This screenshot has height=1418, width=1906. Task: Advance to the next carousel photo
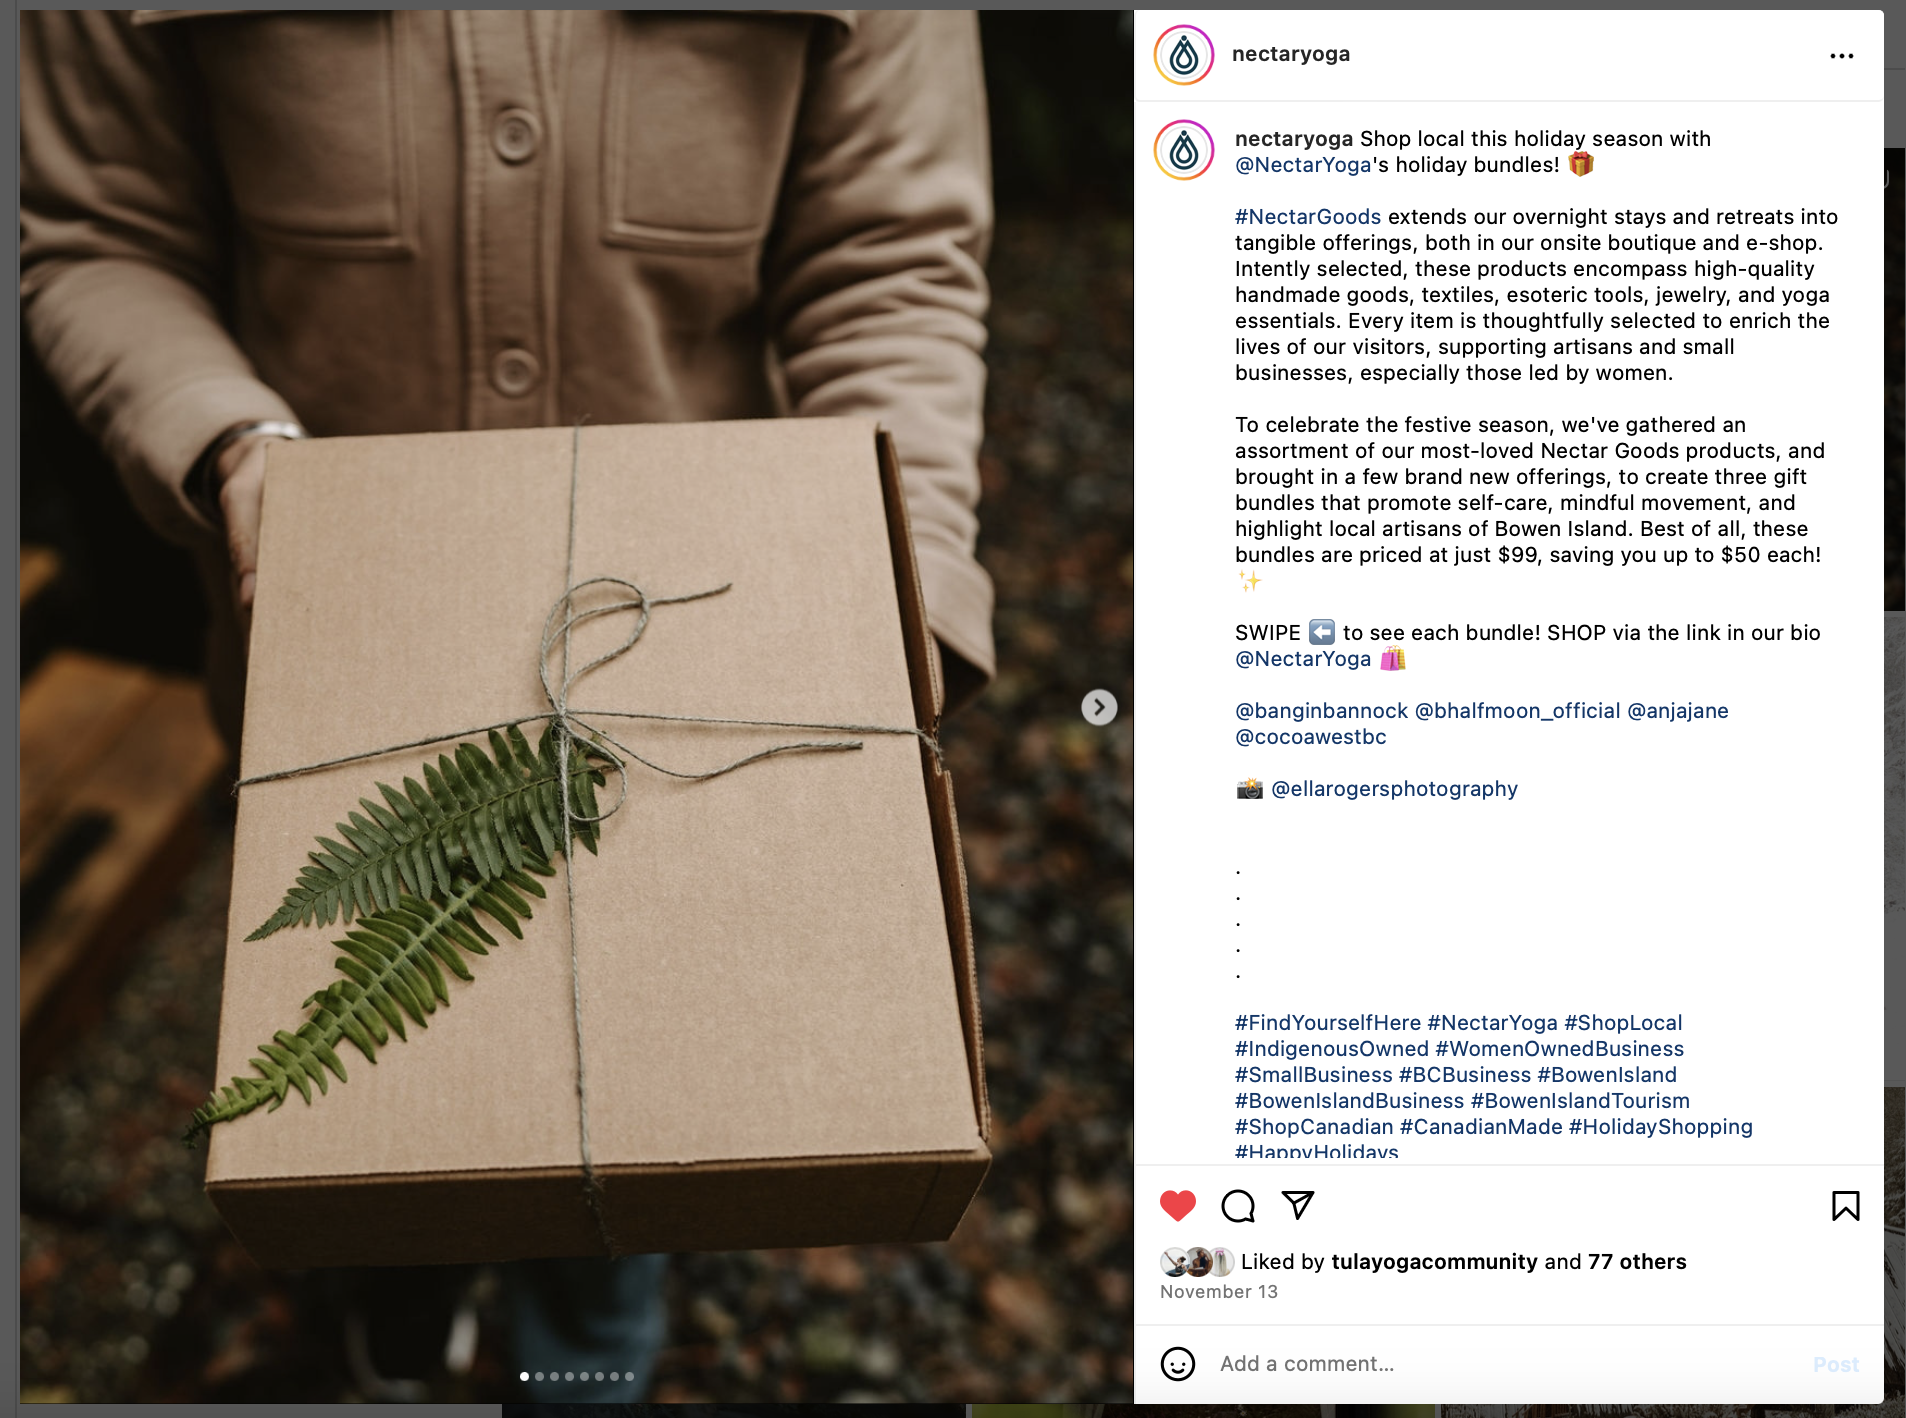pyautogui.click(x=1099, y=707)
